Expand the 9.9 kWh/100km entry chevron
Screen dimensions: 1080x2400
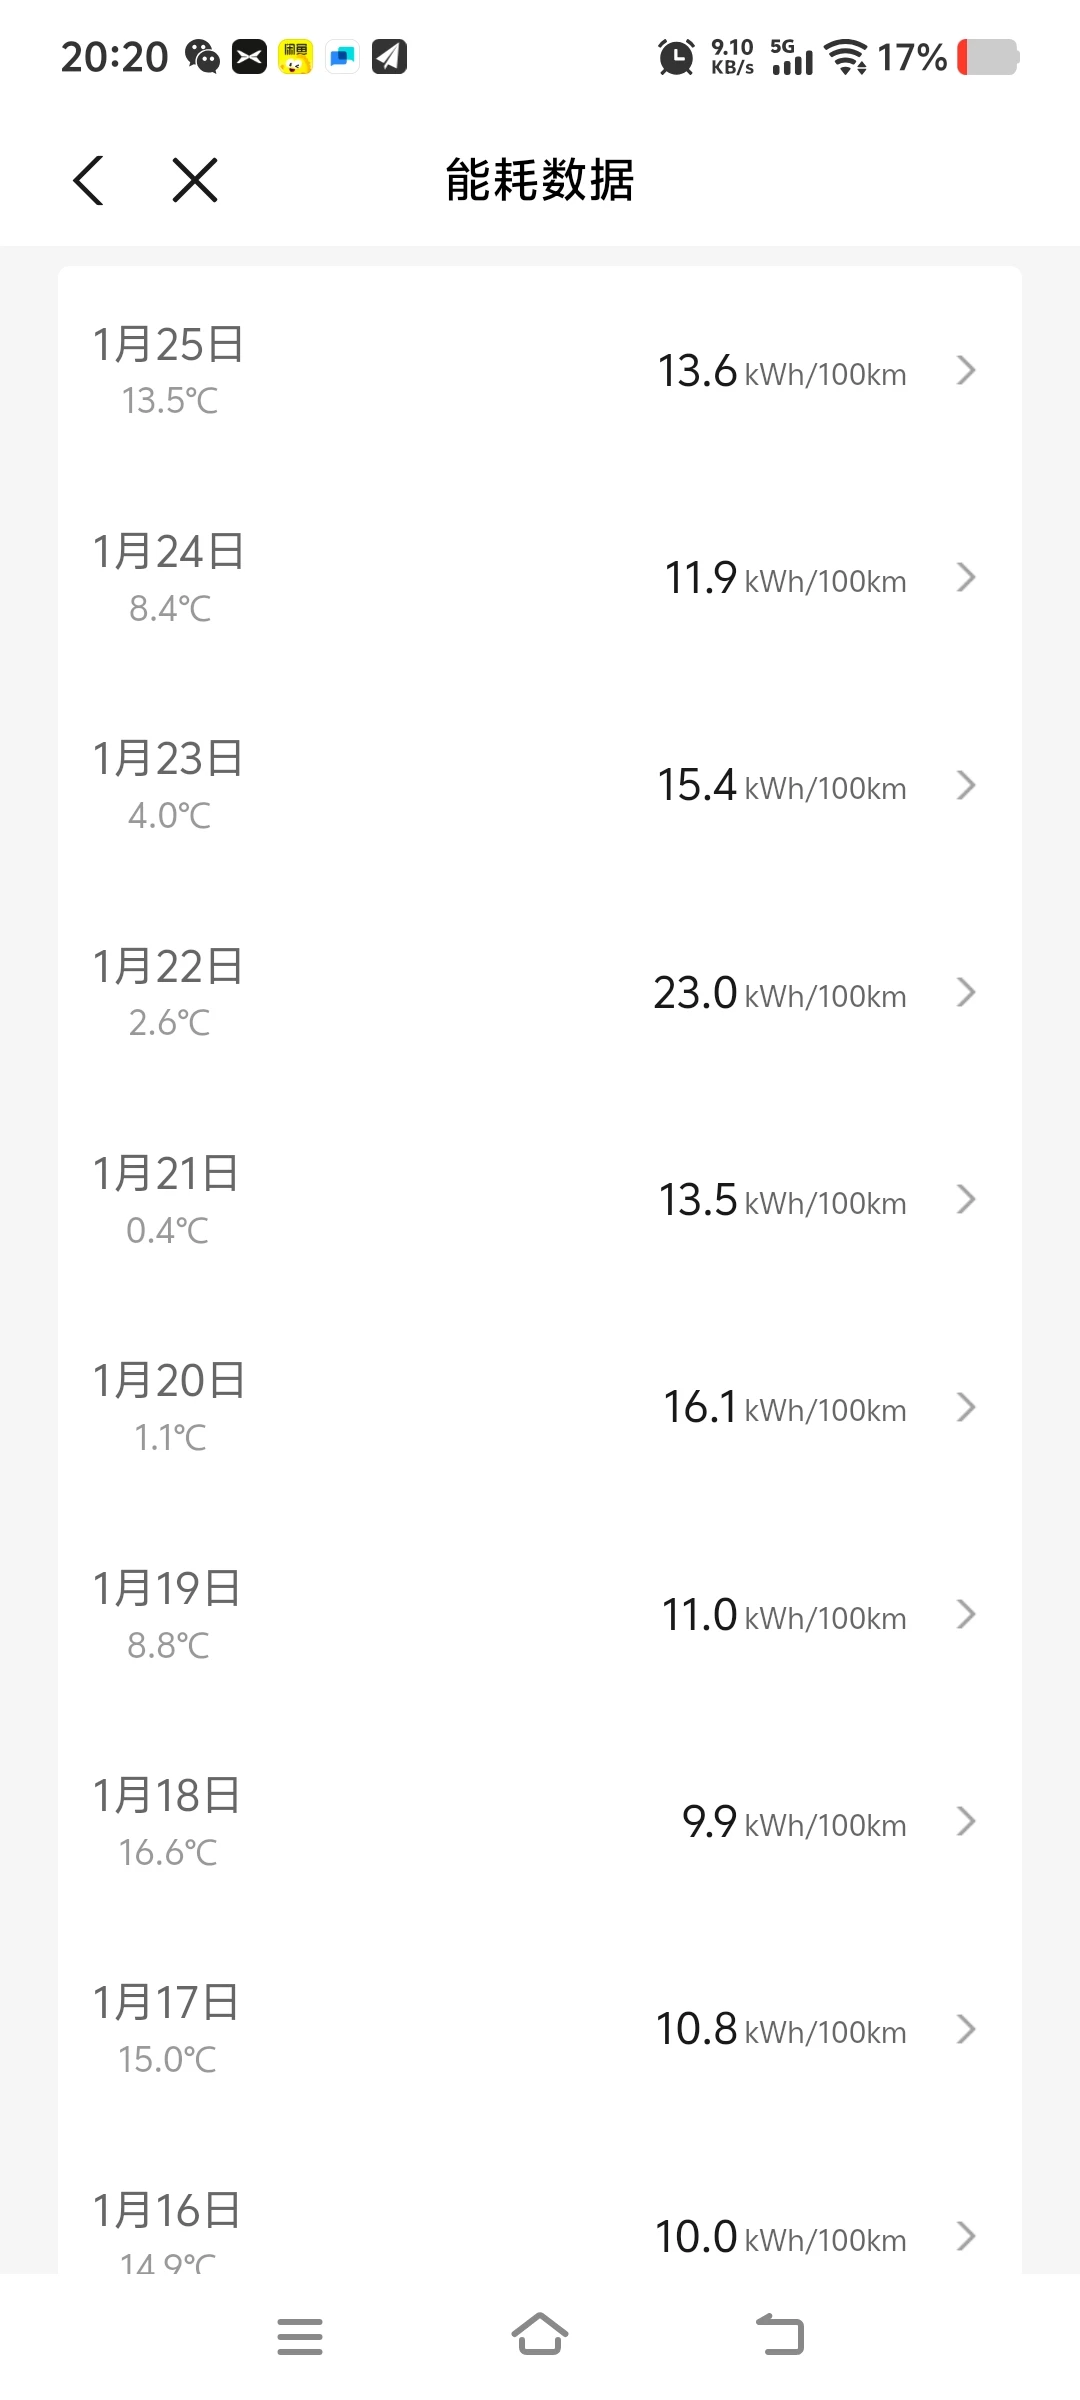point(965,1822)
